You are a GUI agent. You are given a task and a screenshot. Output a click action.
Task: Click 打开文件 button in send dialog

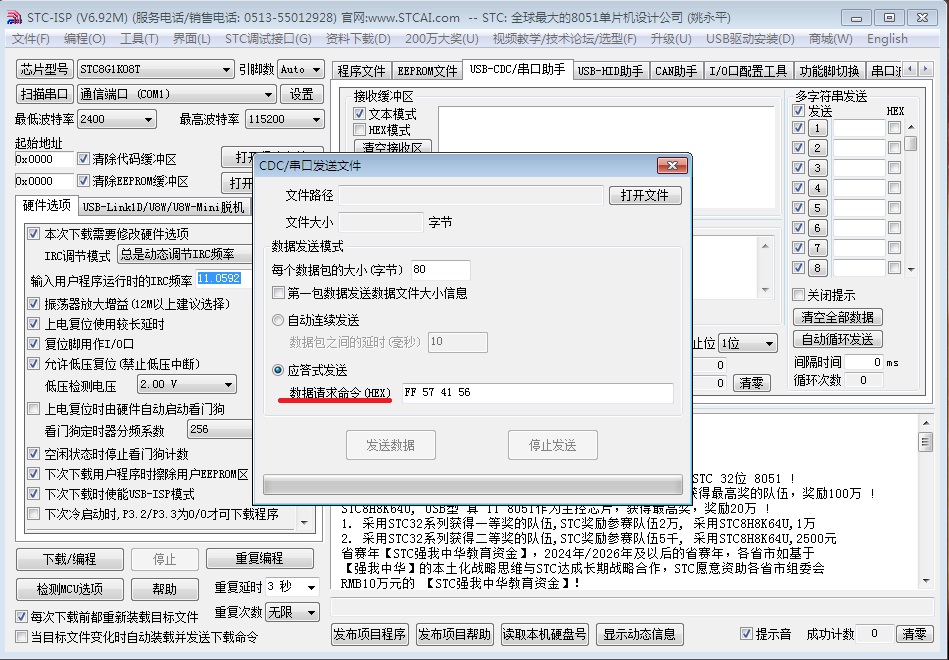point(645,195)
